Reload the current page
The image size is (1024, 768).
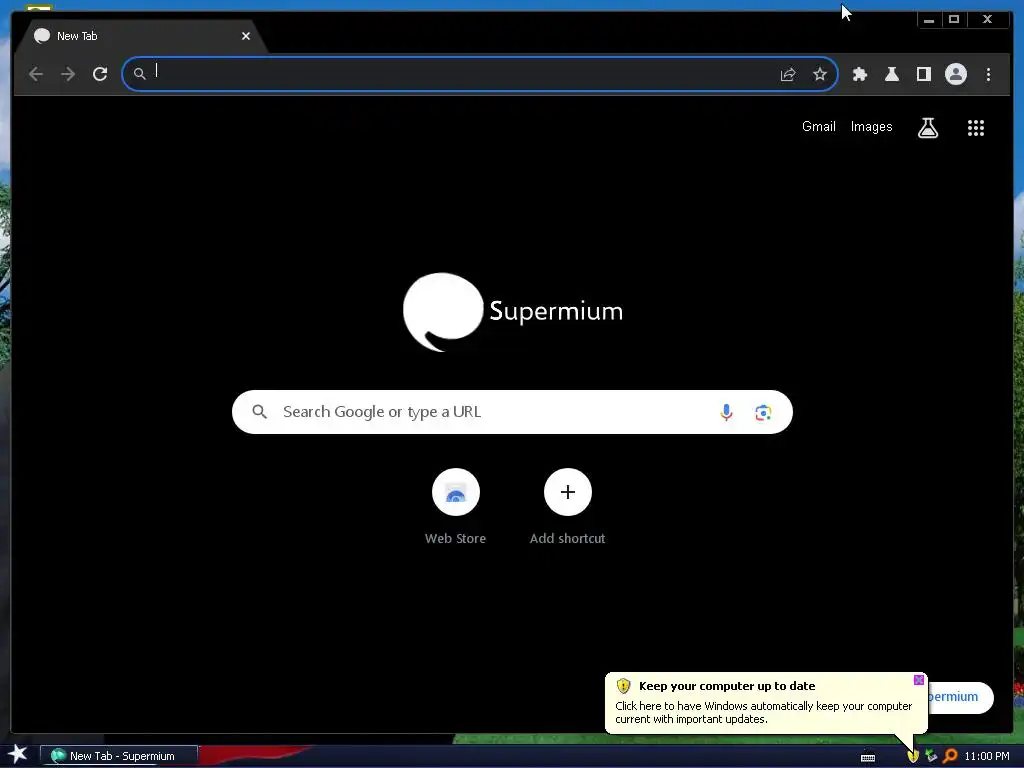pyautogui.click(x=100, y=74)
